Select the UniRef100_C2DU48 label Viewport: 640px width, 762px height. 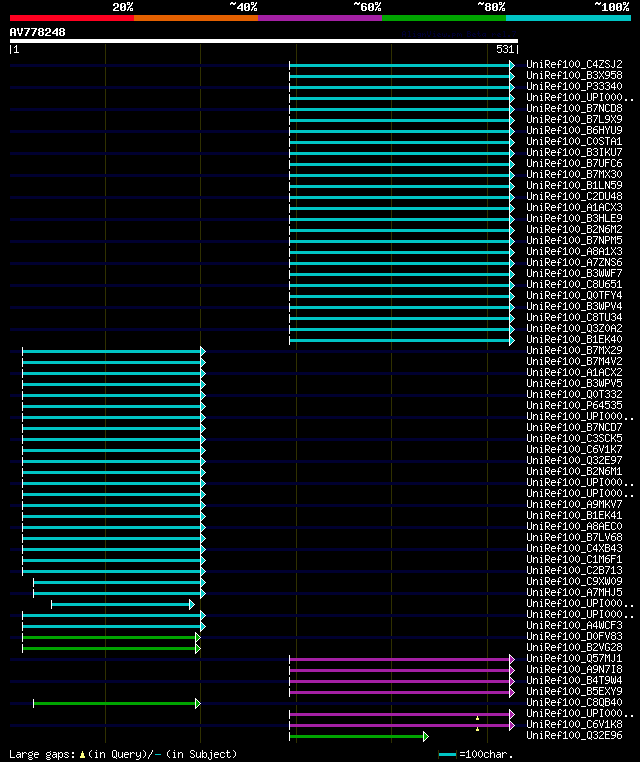pyautogui.click(x=574, y=196)
